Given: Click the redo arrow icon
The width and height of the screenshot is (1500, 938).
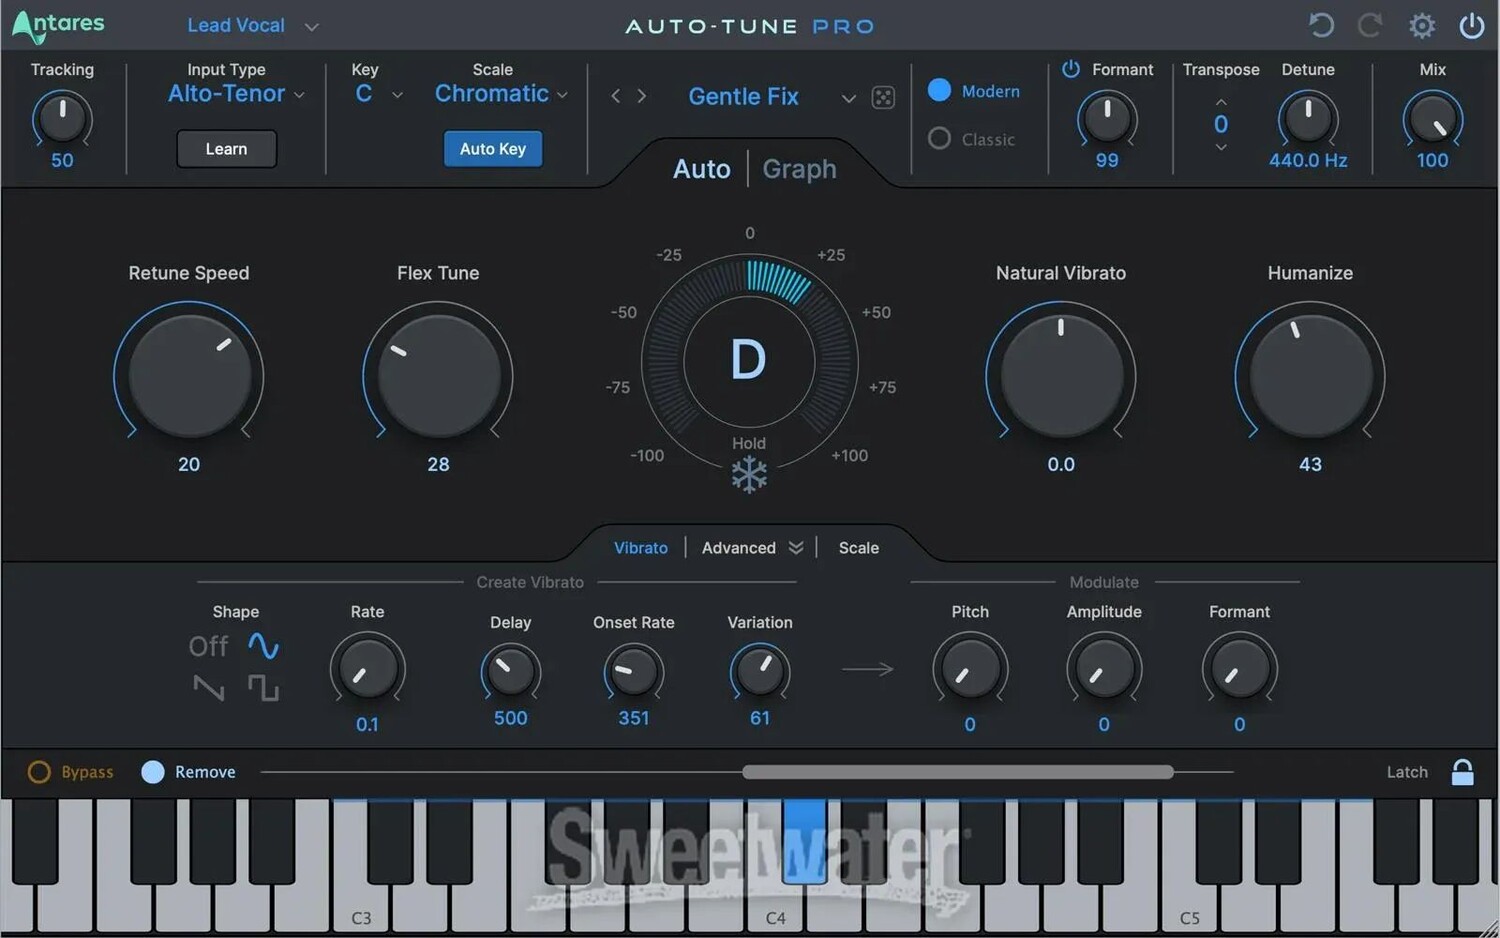Looking at the screenshot, I should tap(1370, 25).
